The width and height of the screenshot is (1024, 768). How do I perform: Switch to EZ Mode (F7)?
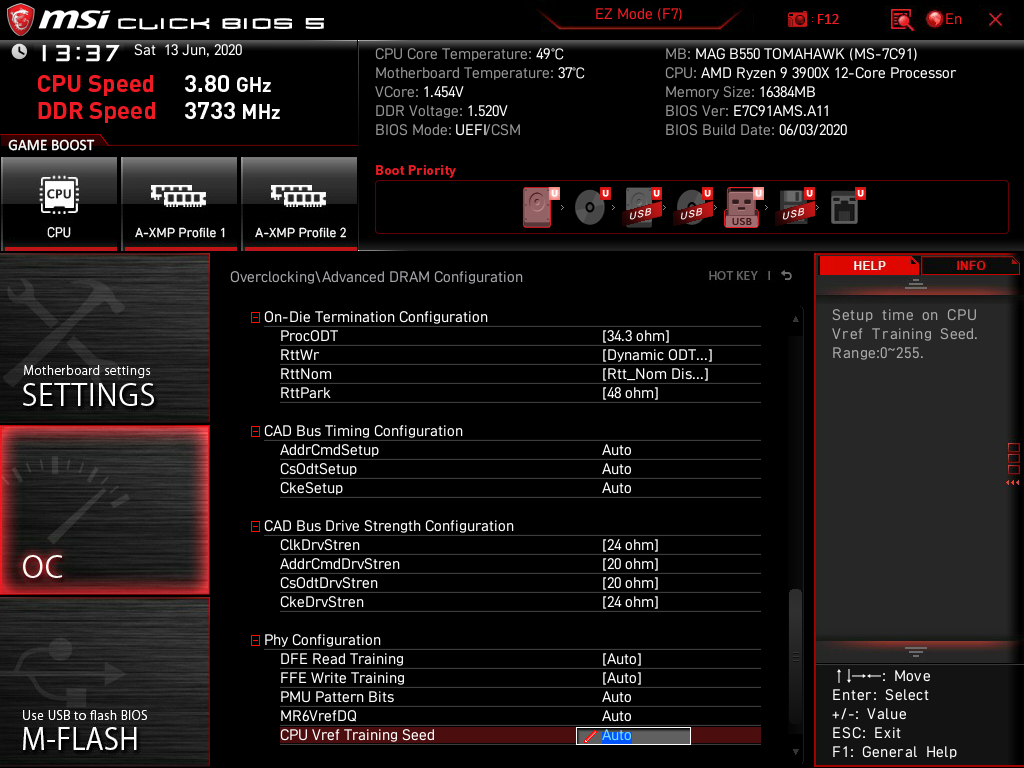(638, 14)
